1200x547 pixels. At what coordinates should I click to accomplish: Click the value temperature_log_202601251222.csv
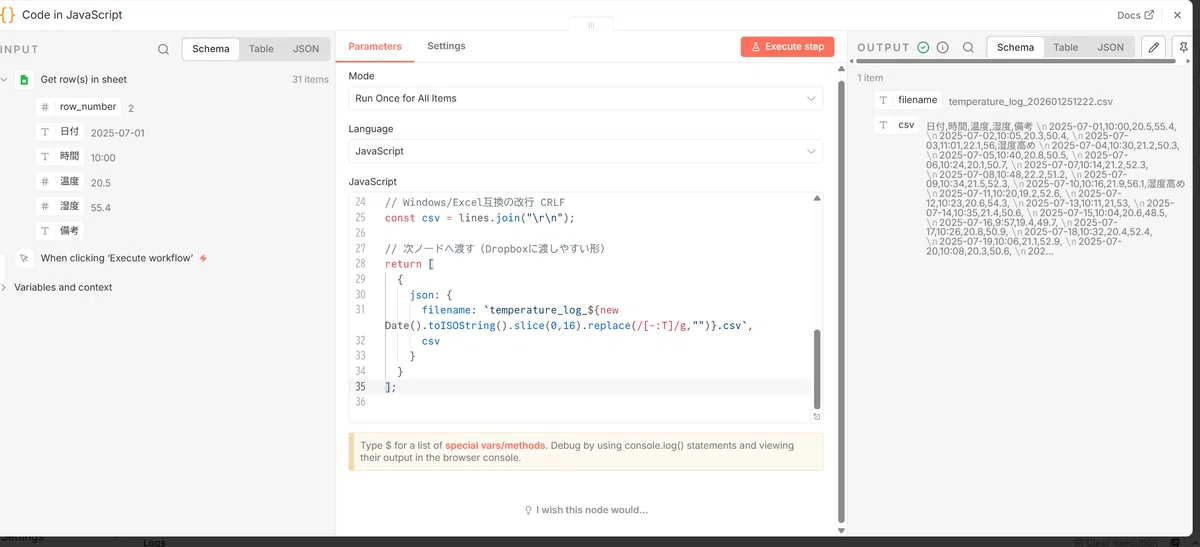(1030, 102)
